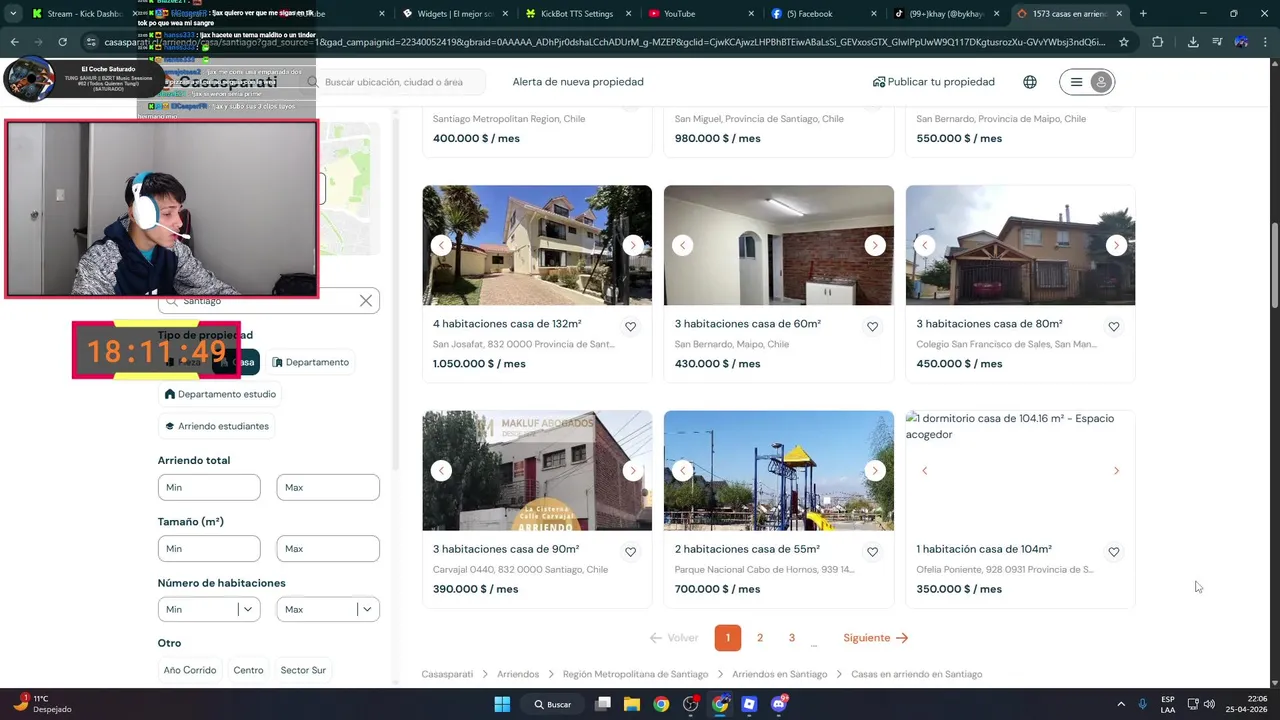Show previous photo of Carvajal 90m² listing
1280x720 pixels.
tap(441, 470)
